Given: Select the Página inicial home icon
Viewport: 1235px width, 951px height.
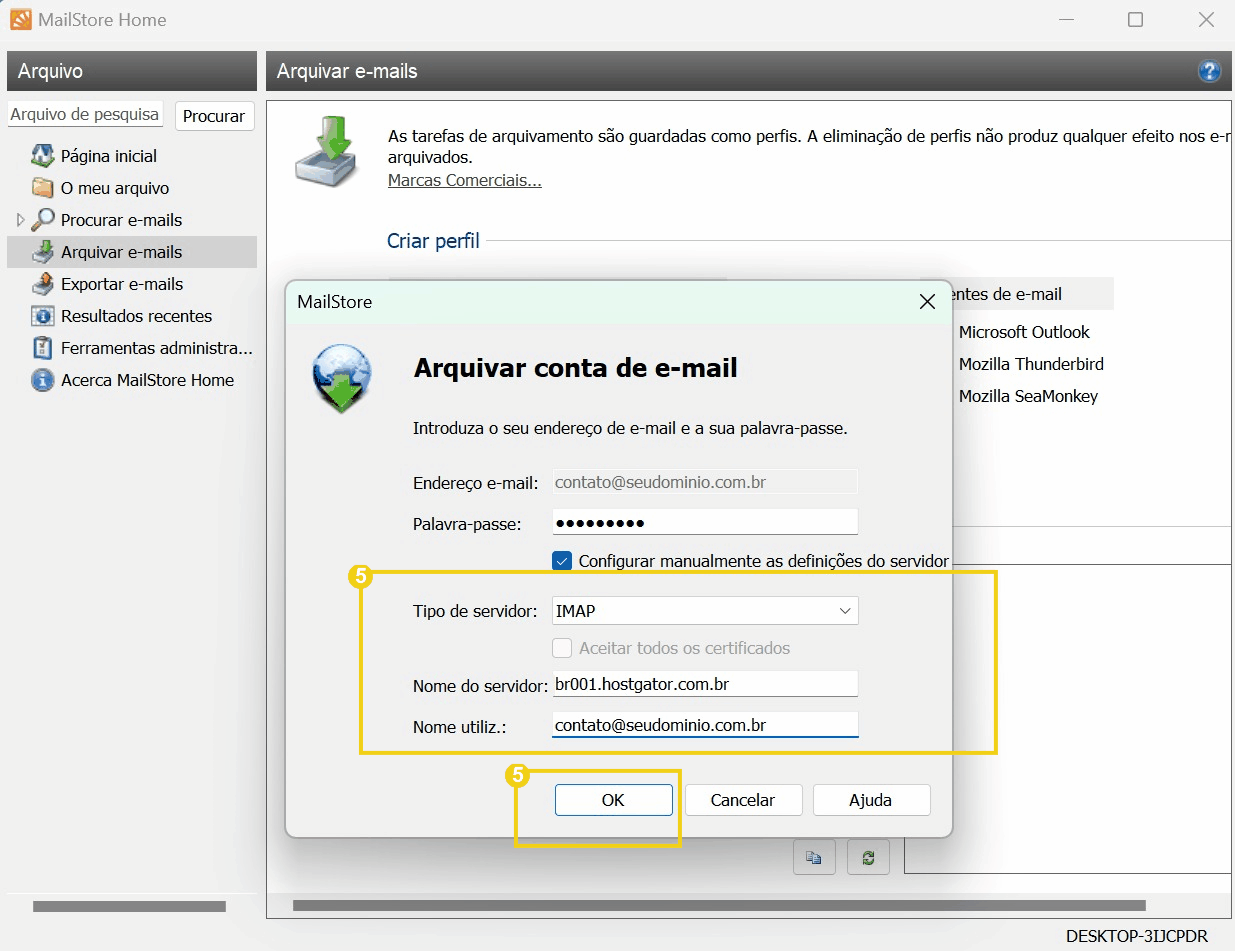Looking at the screenshot, I should (x=42, y=156).
